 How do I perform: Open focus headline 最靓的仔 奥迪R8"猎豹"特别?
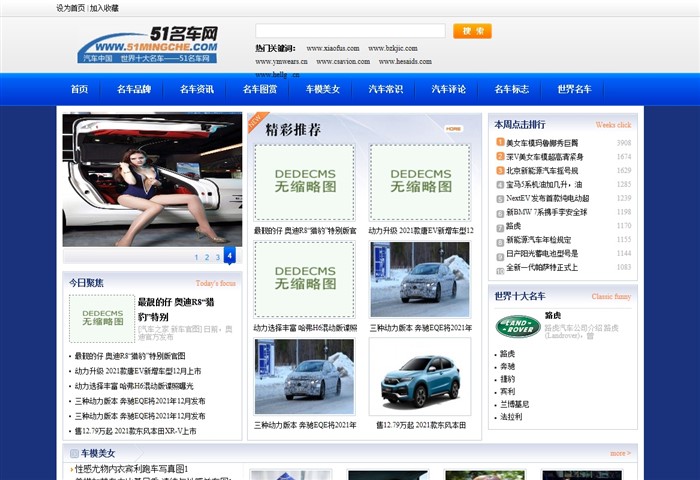click(176, 309)
